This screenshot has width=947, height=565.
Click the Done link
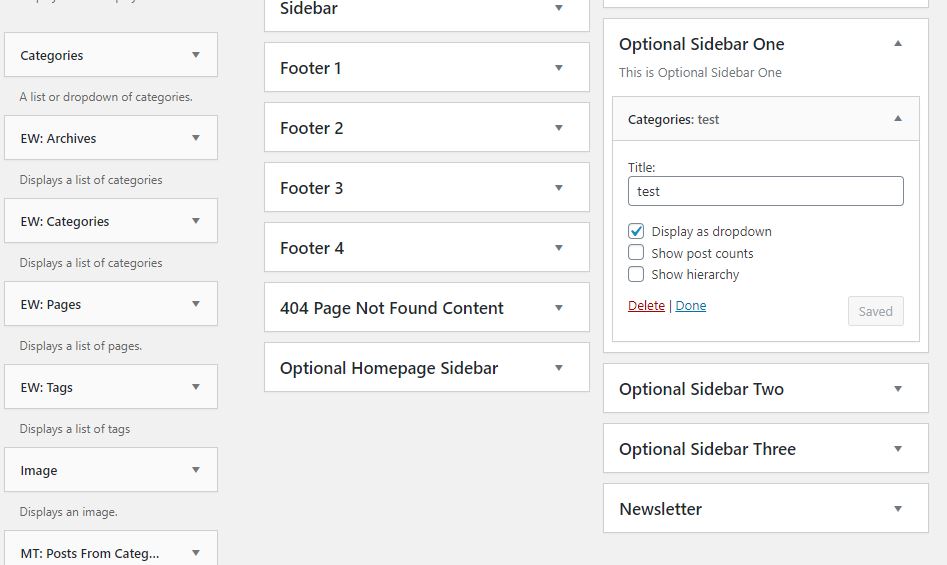pyautogui.click(x=690, y=306)
